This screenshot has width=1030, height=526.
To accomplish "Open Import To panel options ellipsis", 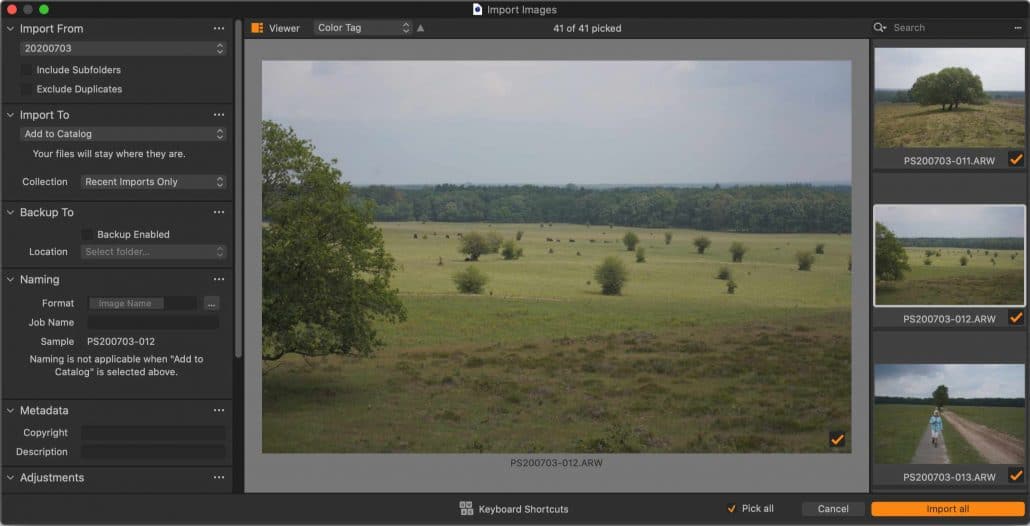I will coord(219,115).
